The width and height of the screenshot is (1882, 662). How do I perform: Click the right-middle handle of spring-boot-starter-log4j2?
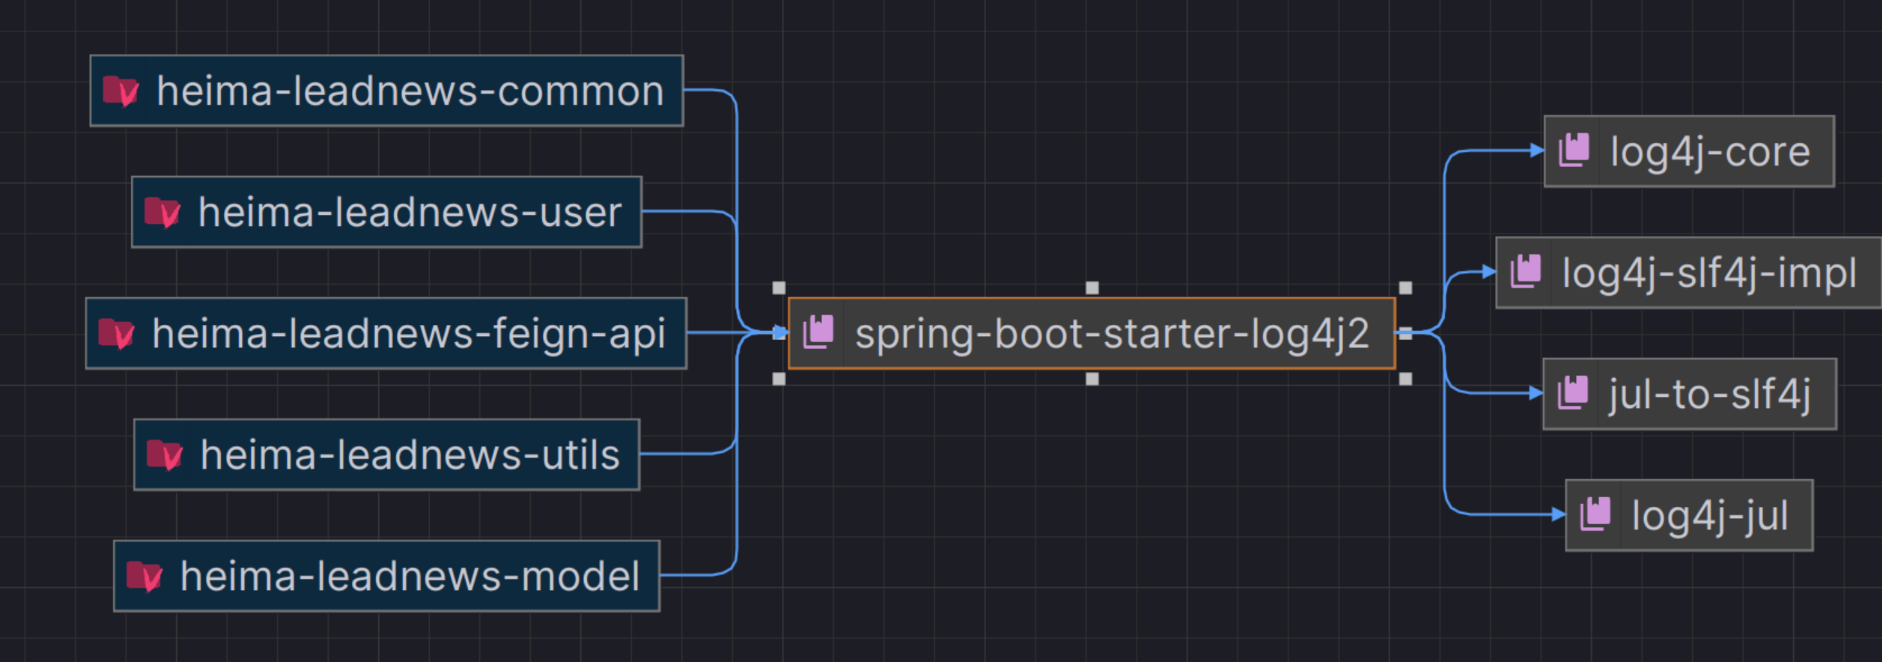[1405, 333]
